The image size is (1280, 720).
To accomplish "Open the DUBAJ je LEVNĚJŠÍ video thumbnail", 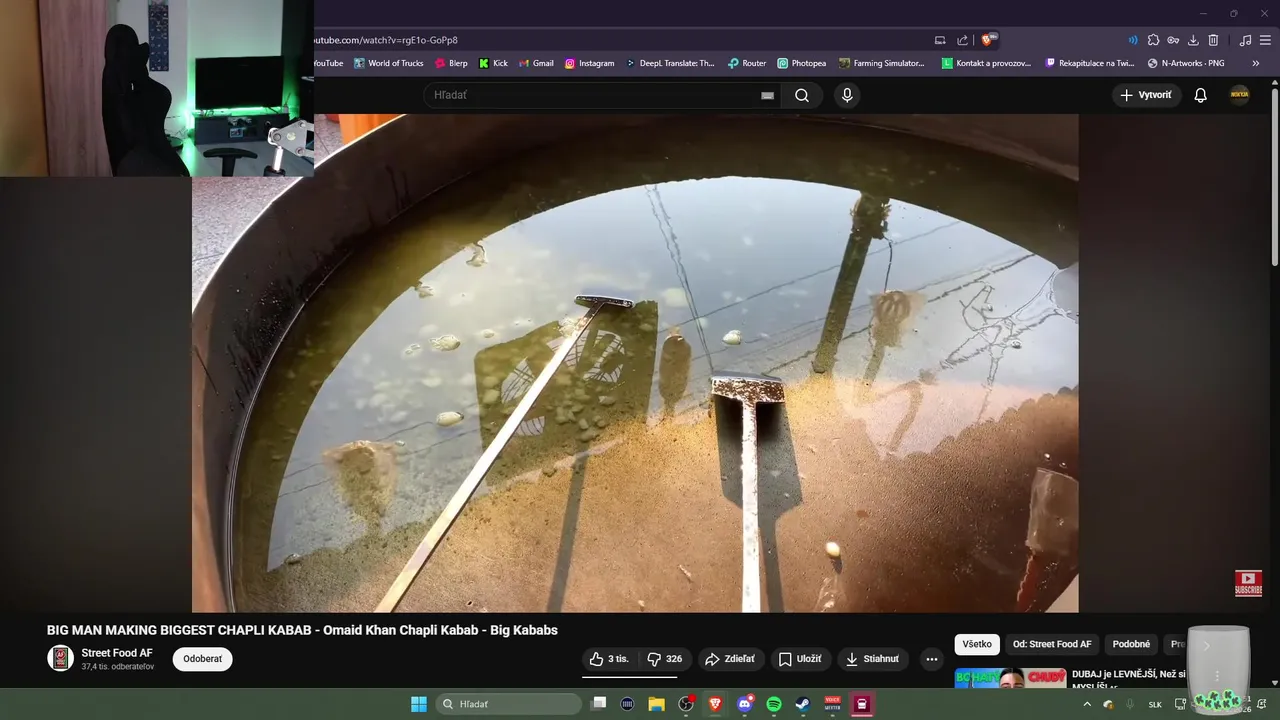I will 1011,678.
